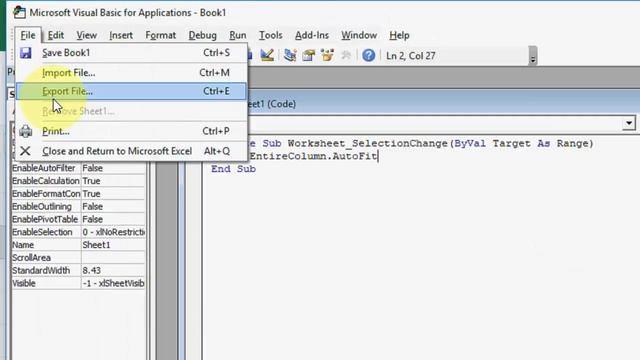Click the disabled Remove Sheet1... entry

coord(131,111)
